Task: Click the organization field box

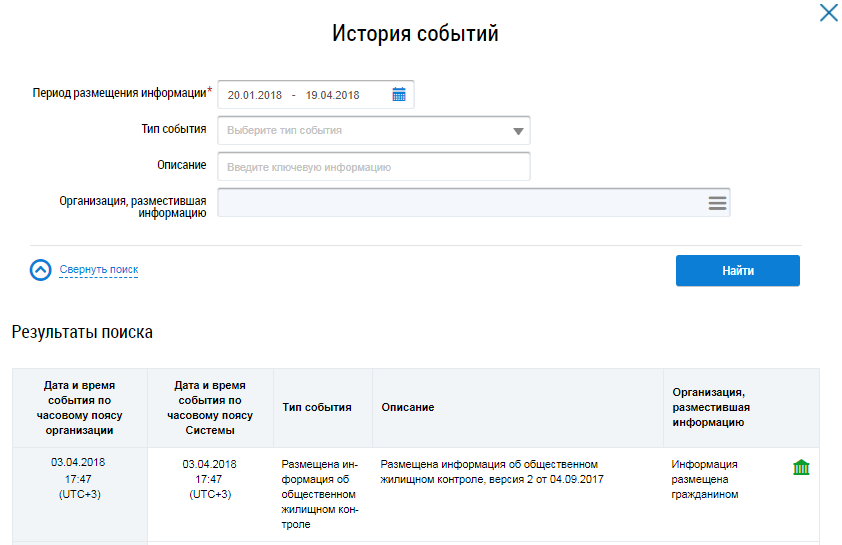Action: click(460, 203)
